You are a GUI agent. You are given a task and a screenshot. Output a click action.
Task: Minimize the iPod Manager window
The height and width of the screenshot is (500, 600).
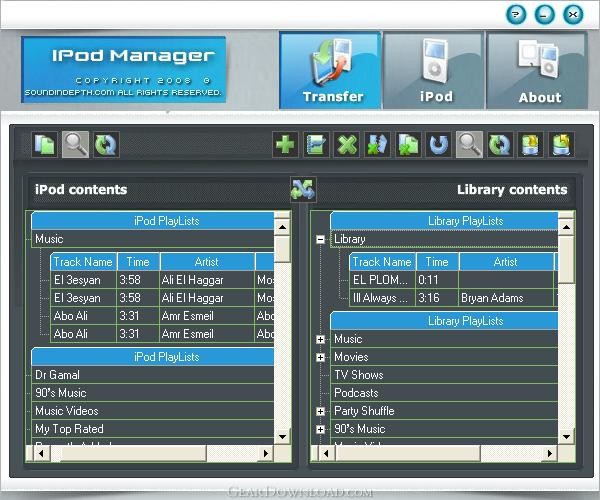click(x=545, y=15)
